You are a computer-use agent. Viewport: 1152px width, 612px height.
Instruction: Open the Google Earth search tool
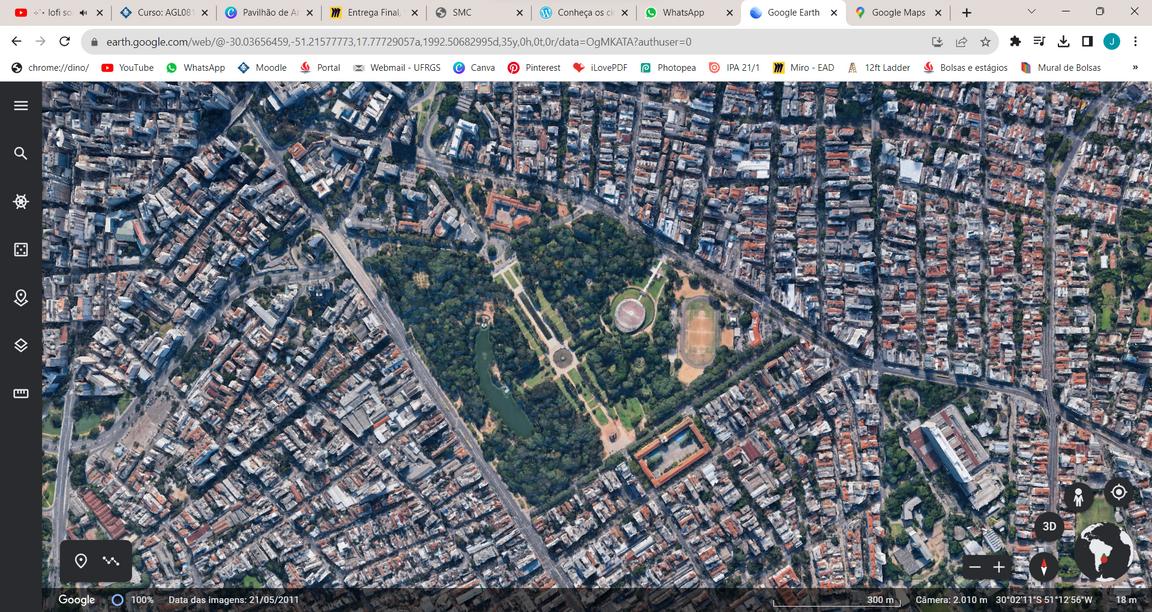click(21, 154)
